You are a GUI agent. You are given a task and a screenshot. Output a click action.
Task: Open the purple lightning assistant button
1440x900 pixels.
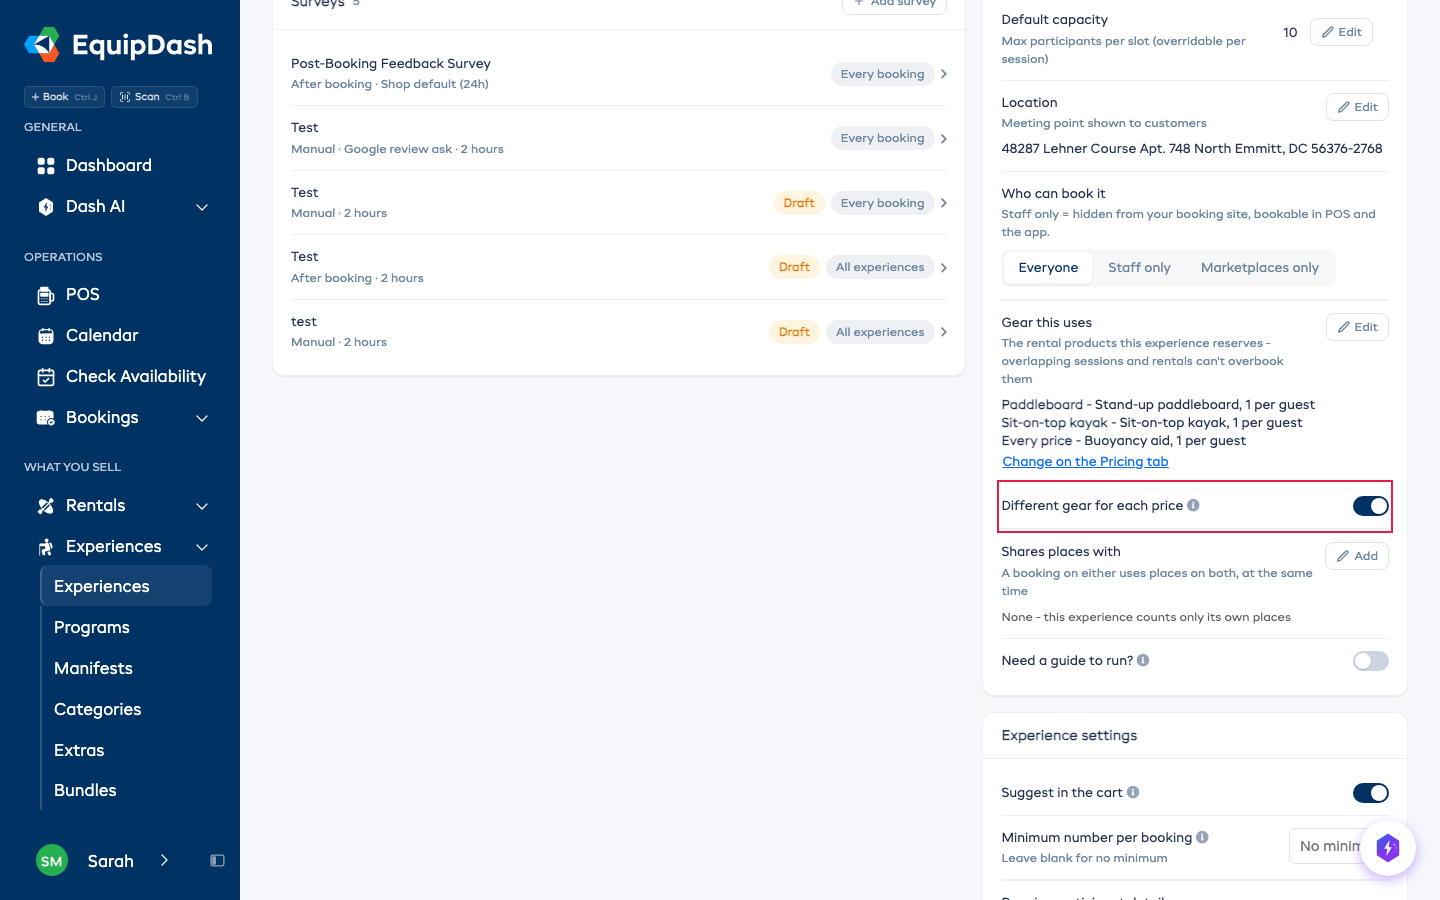tap(1388, 848)
